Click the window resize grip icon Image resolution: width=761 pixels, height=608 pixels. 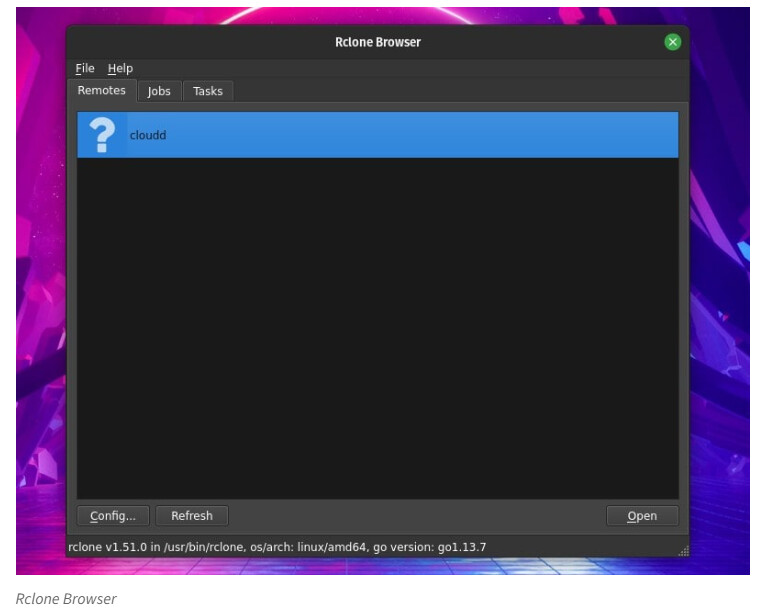tap(684, 551)
